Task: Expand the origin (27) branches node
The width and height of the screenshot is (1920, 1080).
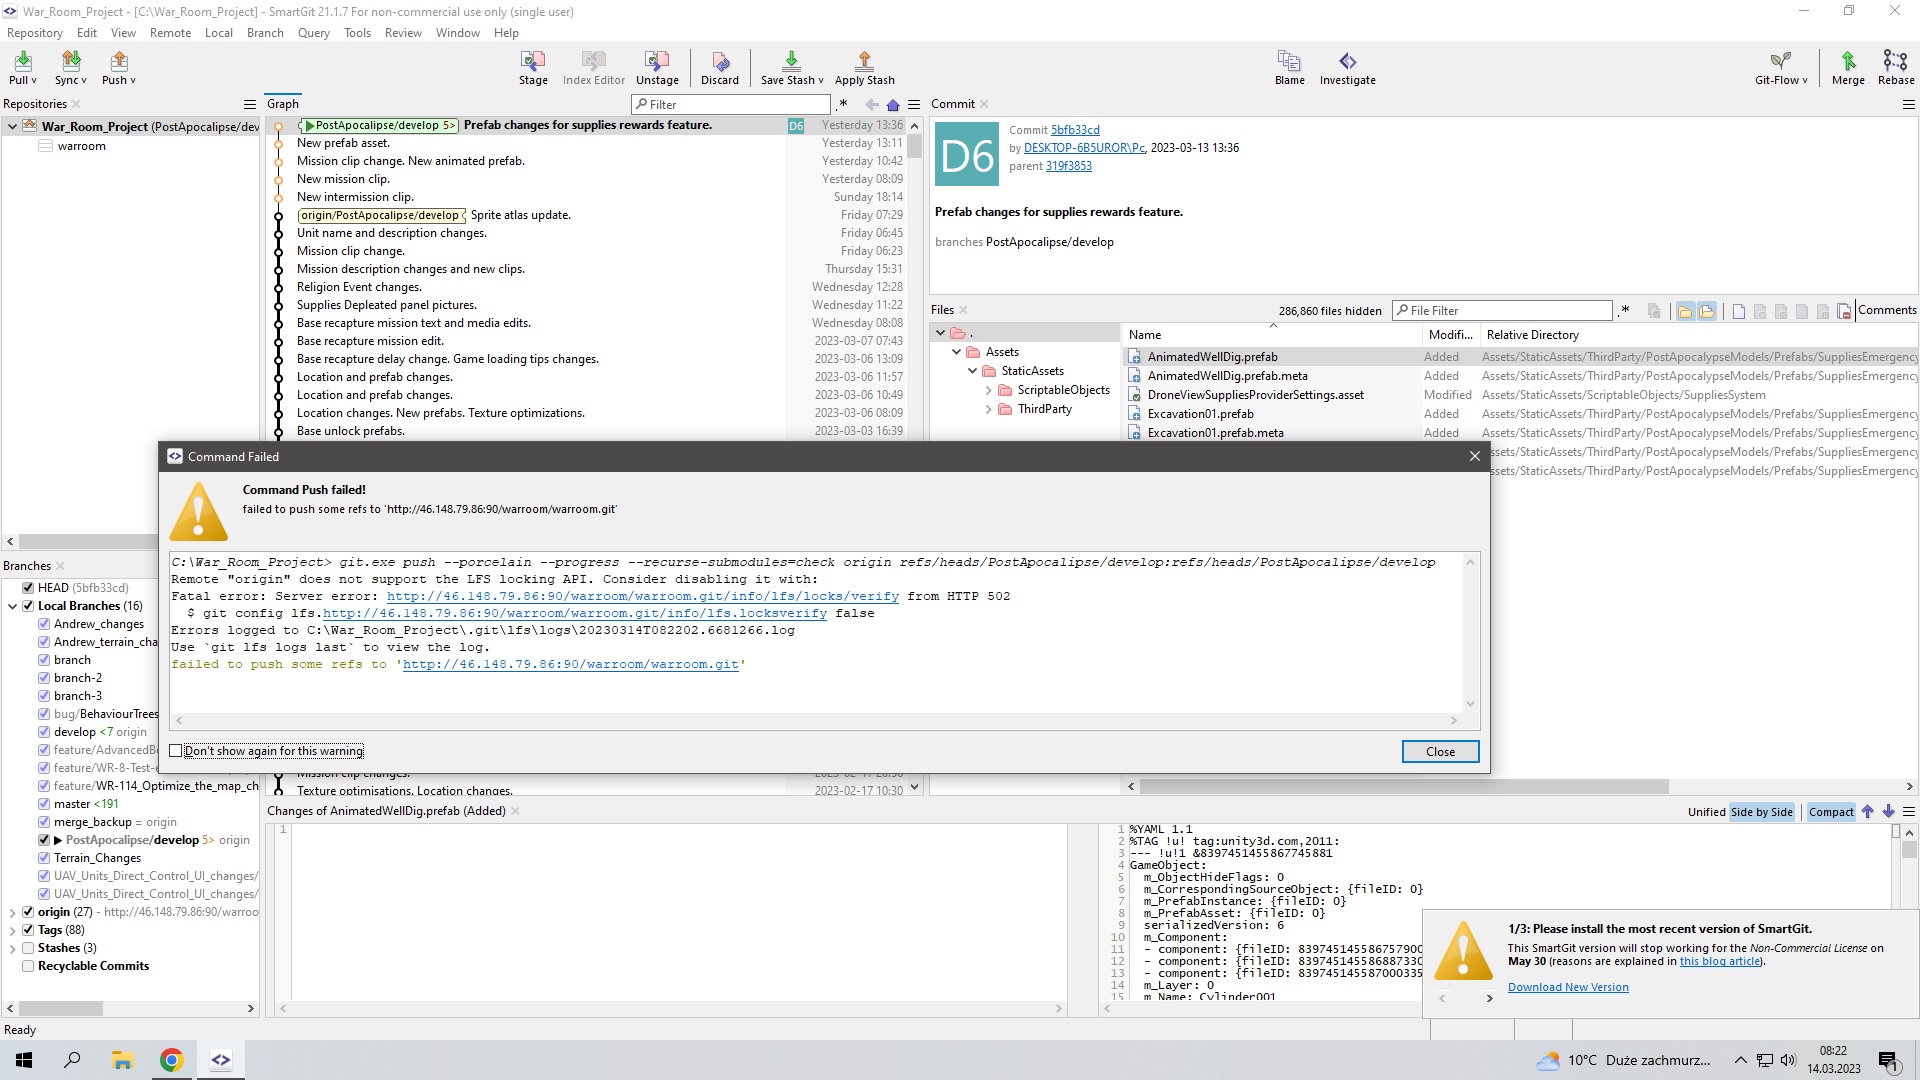Action: click(12, 912)
